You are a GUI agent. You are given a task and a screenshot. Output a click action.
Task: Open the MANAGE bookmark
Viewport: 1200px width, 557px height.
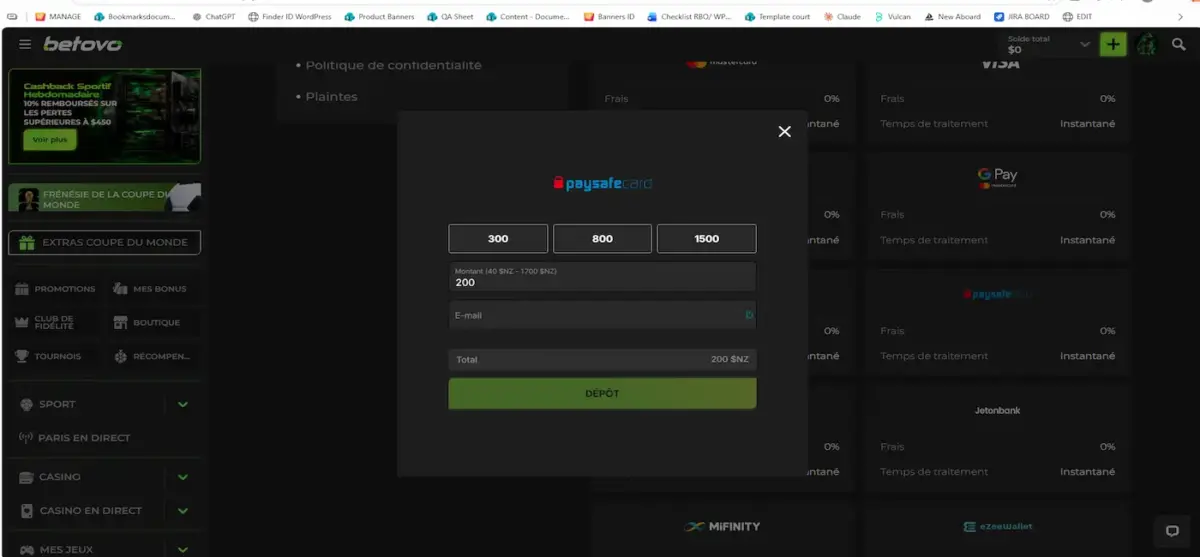tap(57, 17)
